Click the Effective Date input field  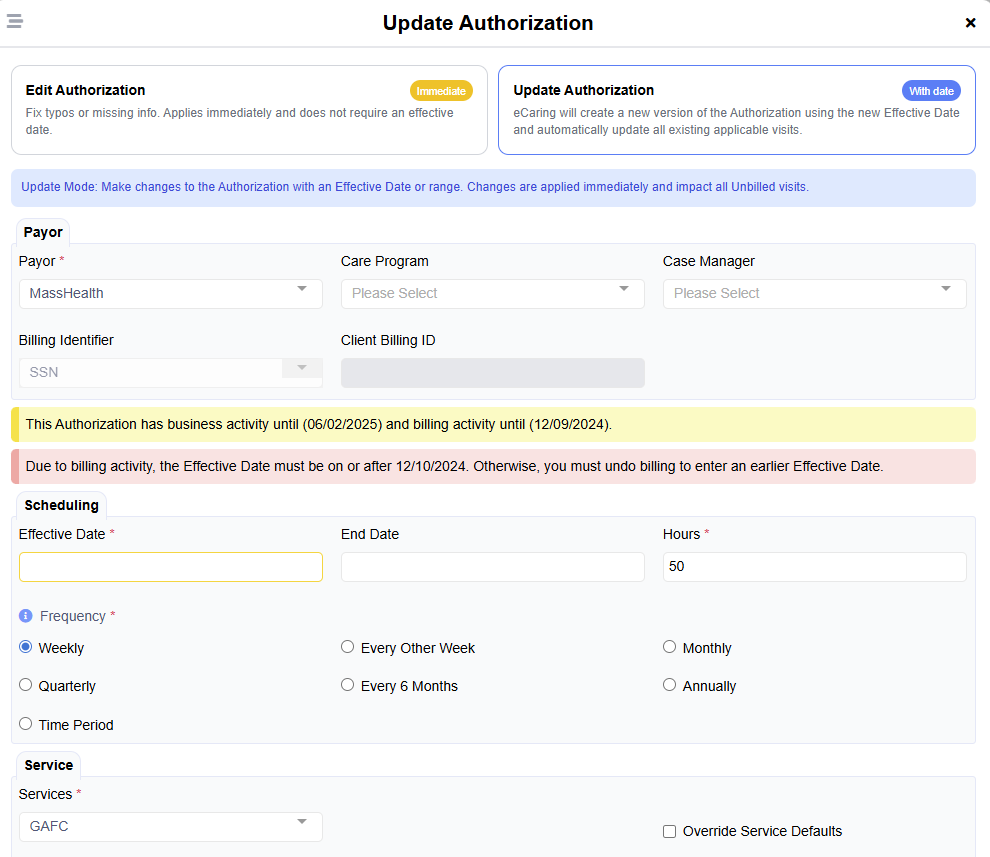[x=170, y=566]
